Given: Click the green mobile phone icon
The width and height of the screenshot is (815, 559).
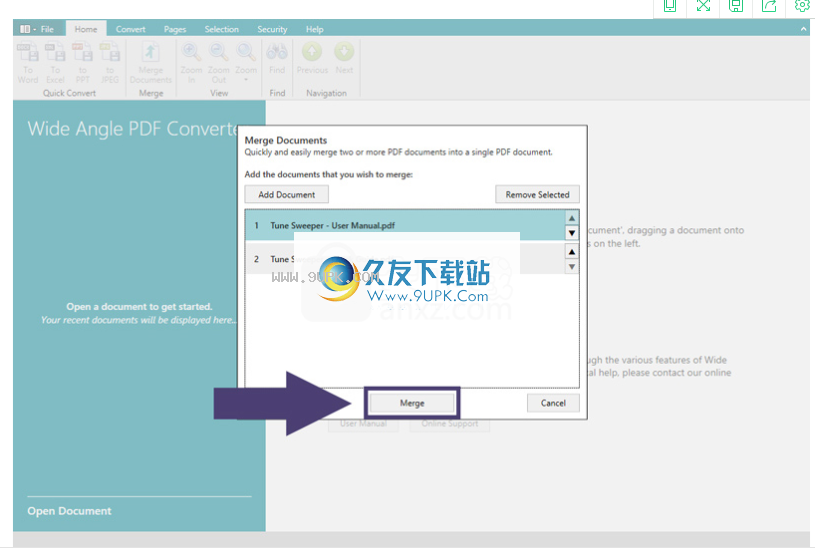Looking at the screenshot, I should click(x=670, y=6).
